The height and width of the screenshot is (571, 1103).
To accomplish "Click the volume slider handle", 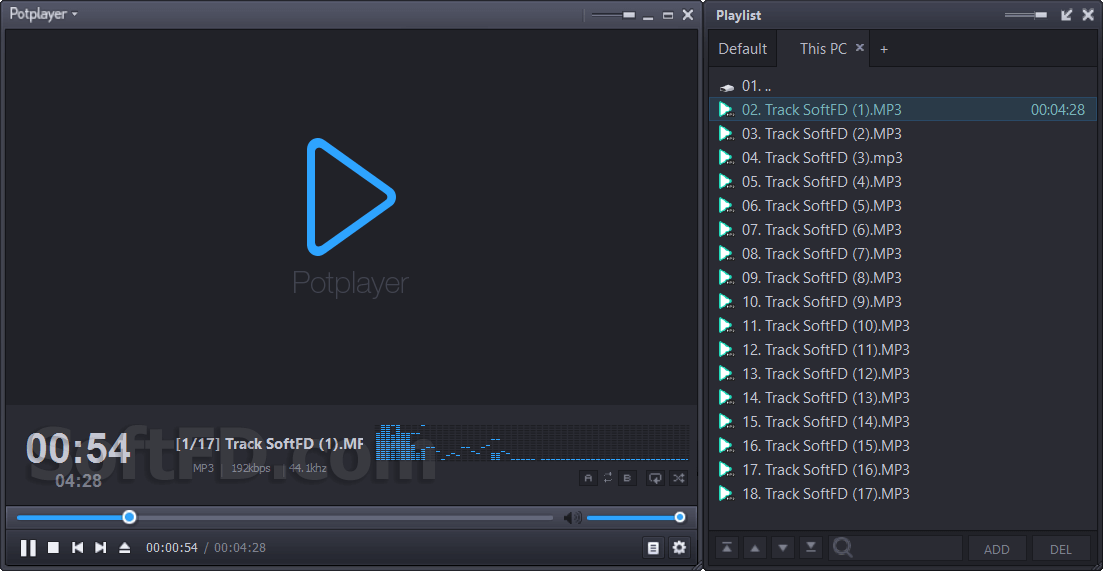I will (680, 518).
